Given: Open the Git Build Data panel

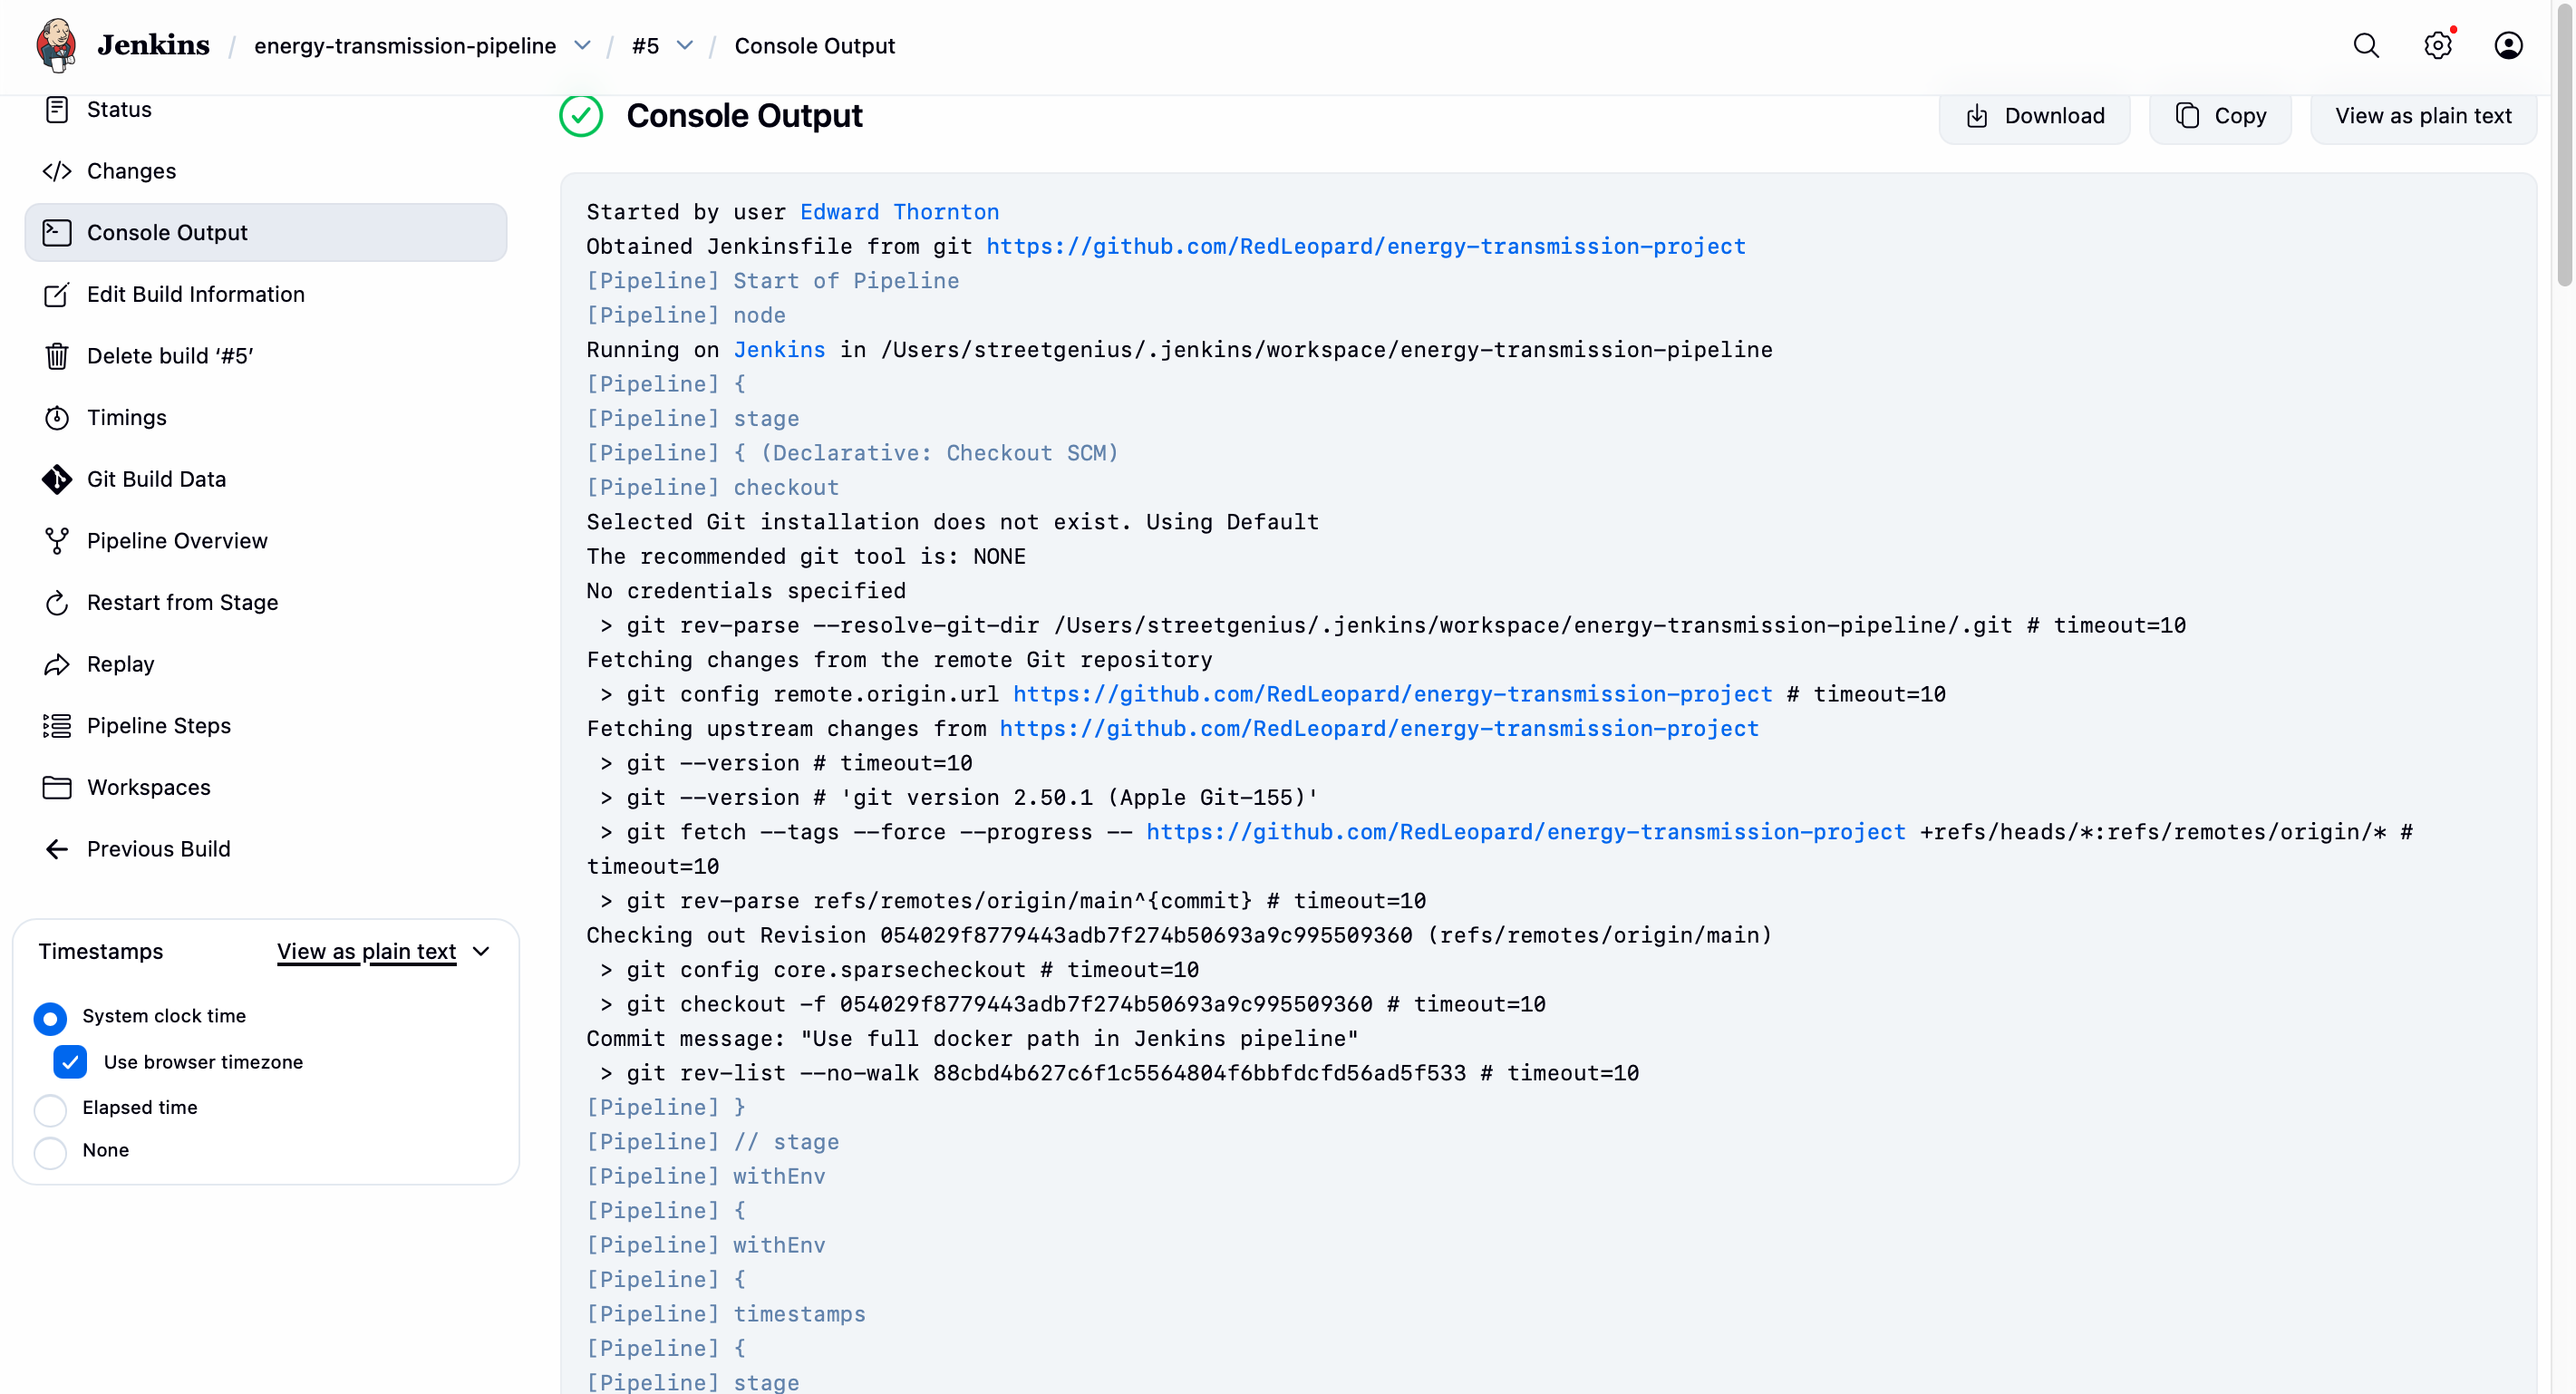Looking at the screenshot, I should click(x=156, y=479).
